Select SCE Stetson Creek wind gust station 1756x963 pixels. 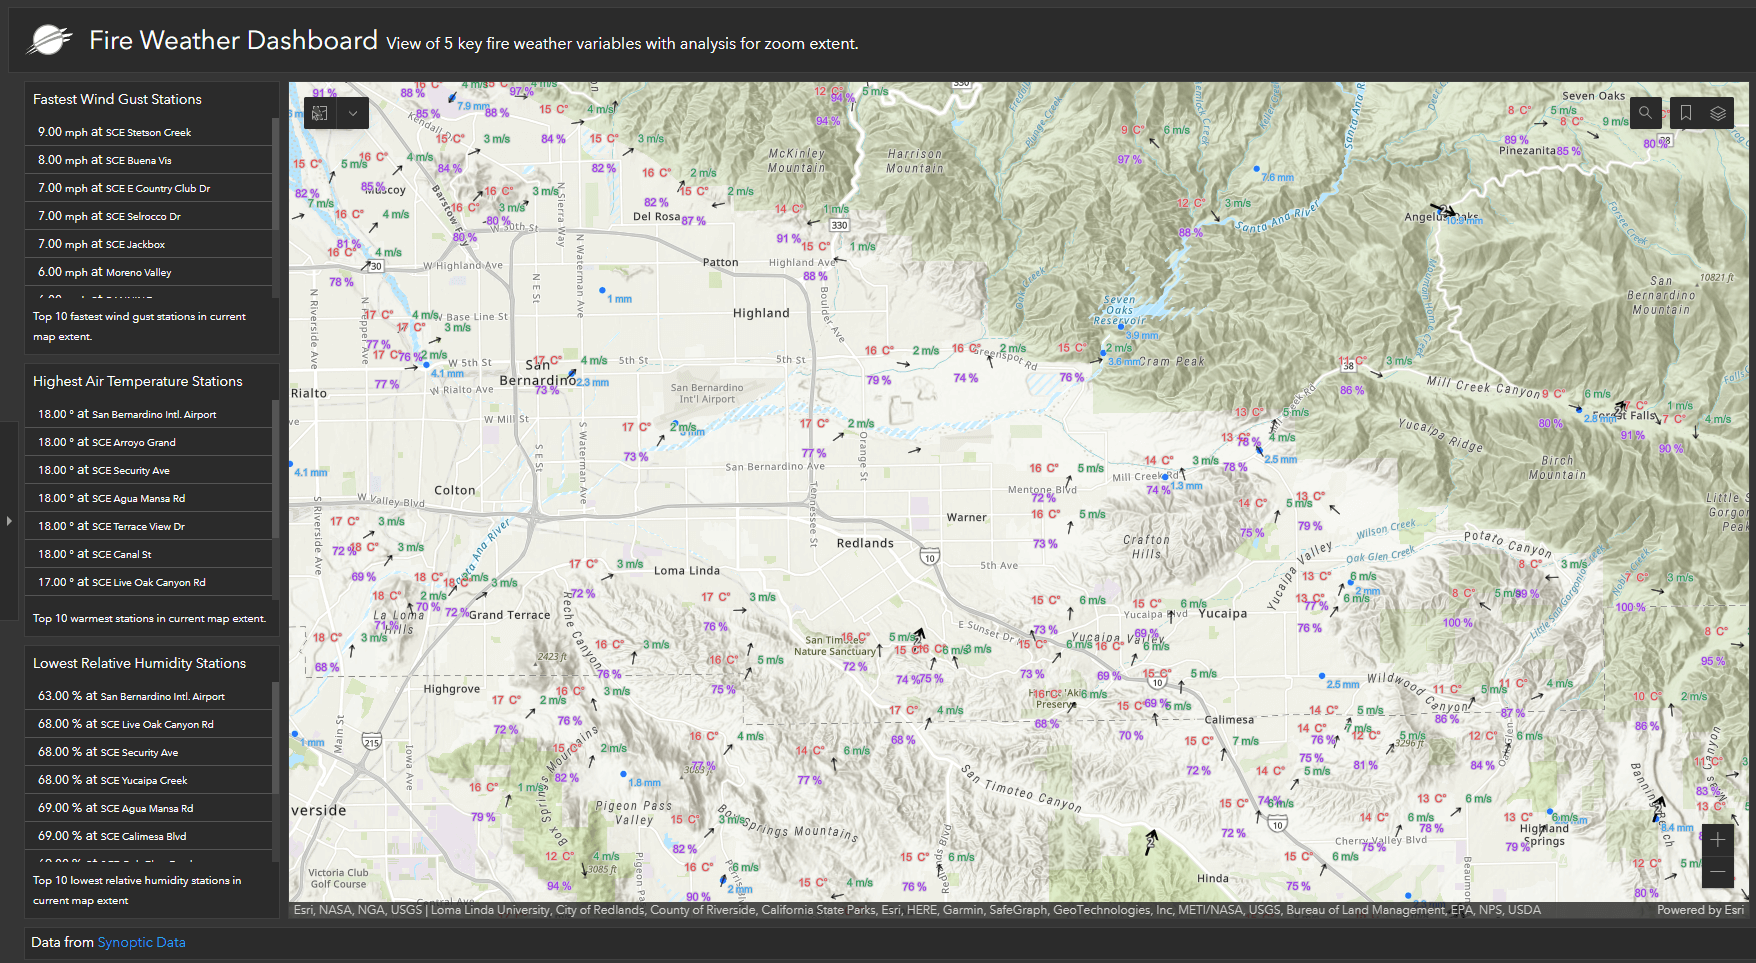point(148,132)
